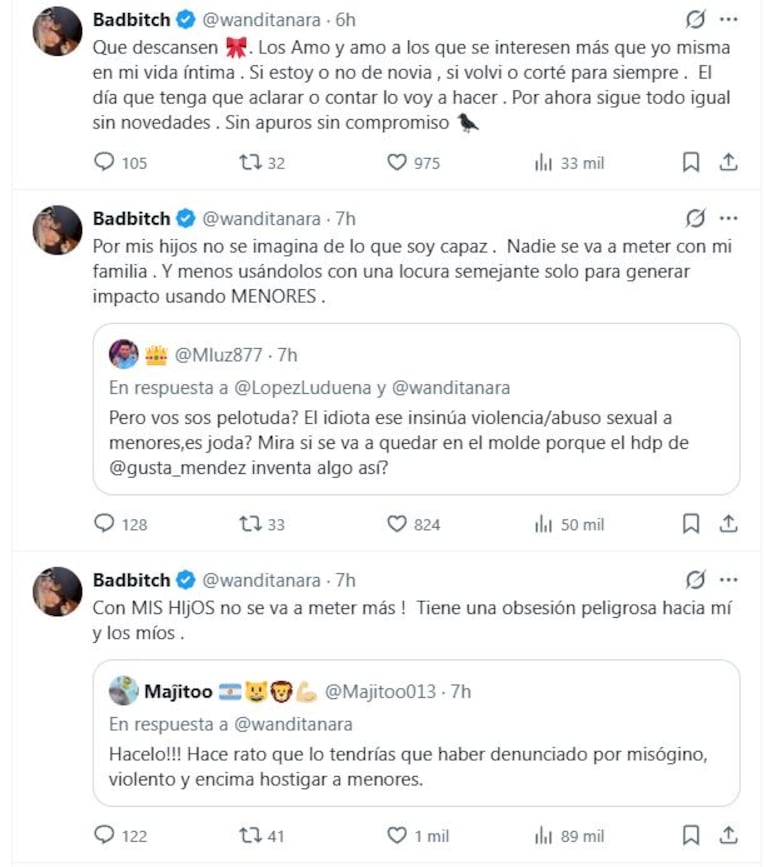This screenshot has height=867, width=767.
Task: Click Badbitch avatar on the second tweet
Action: coord(58,230)
